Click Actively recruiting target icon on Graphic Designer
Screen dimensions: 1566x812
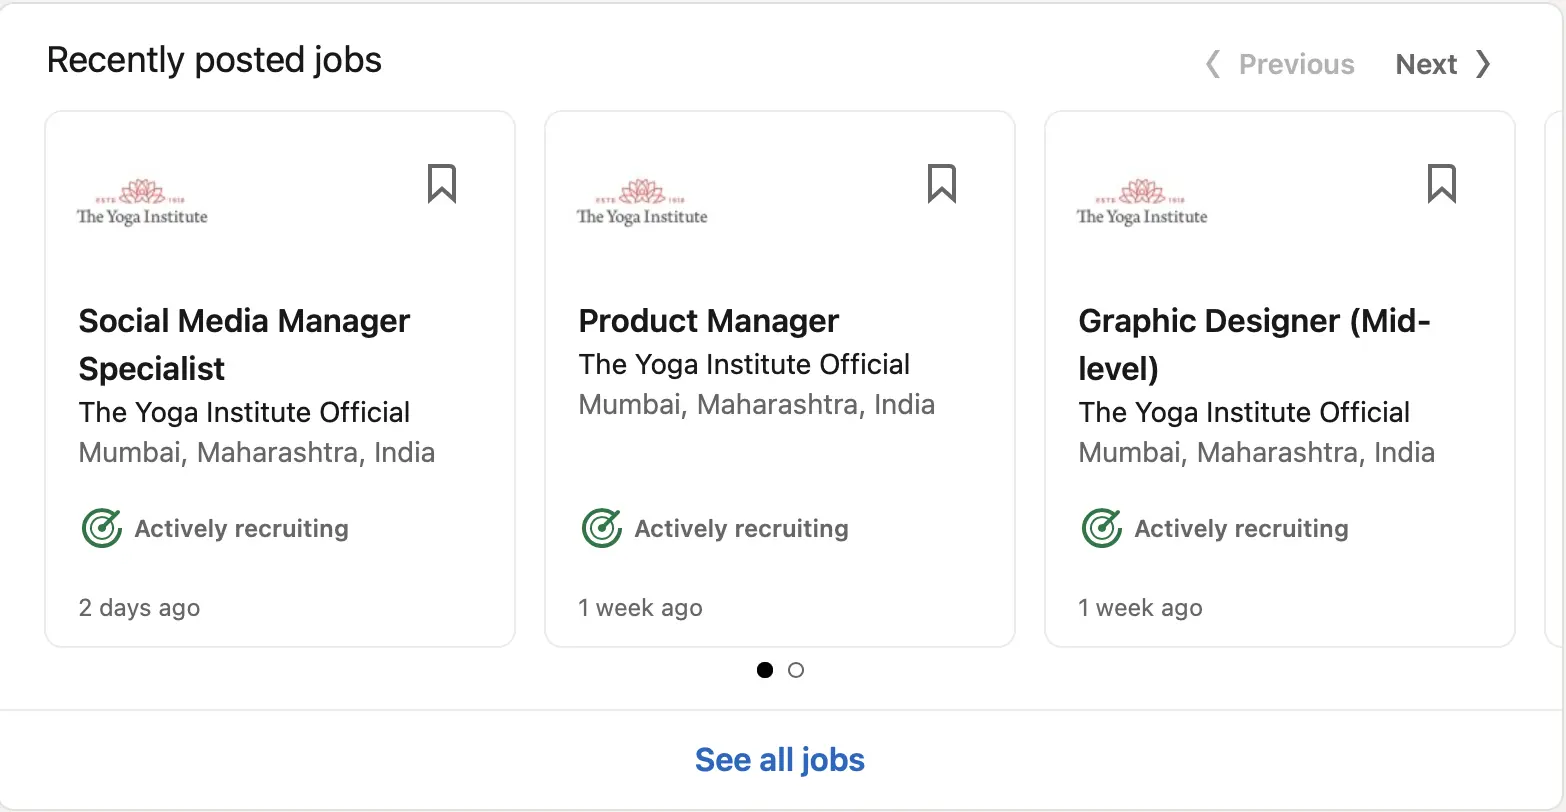(1101, 528)
